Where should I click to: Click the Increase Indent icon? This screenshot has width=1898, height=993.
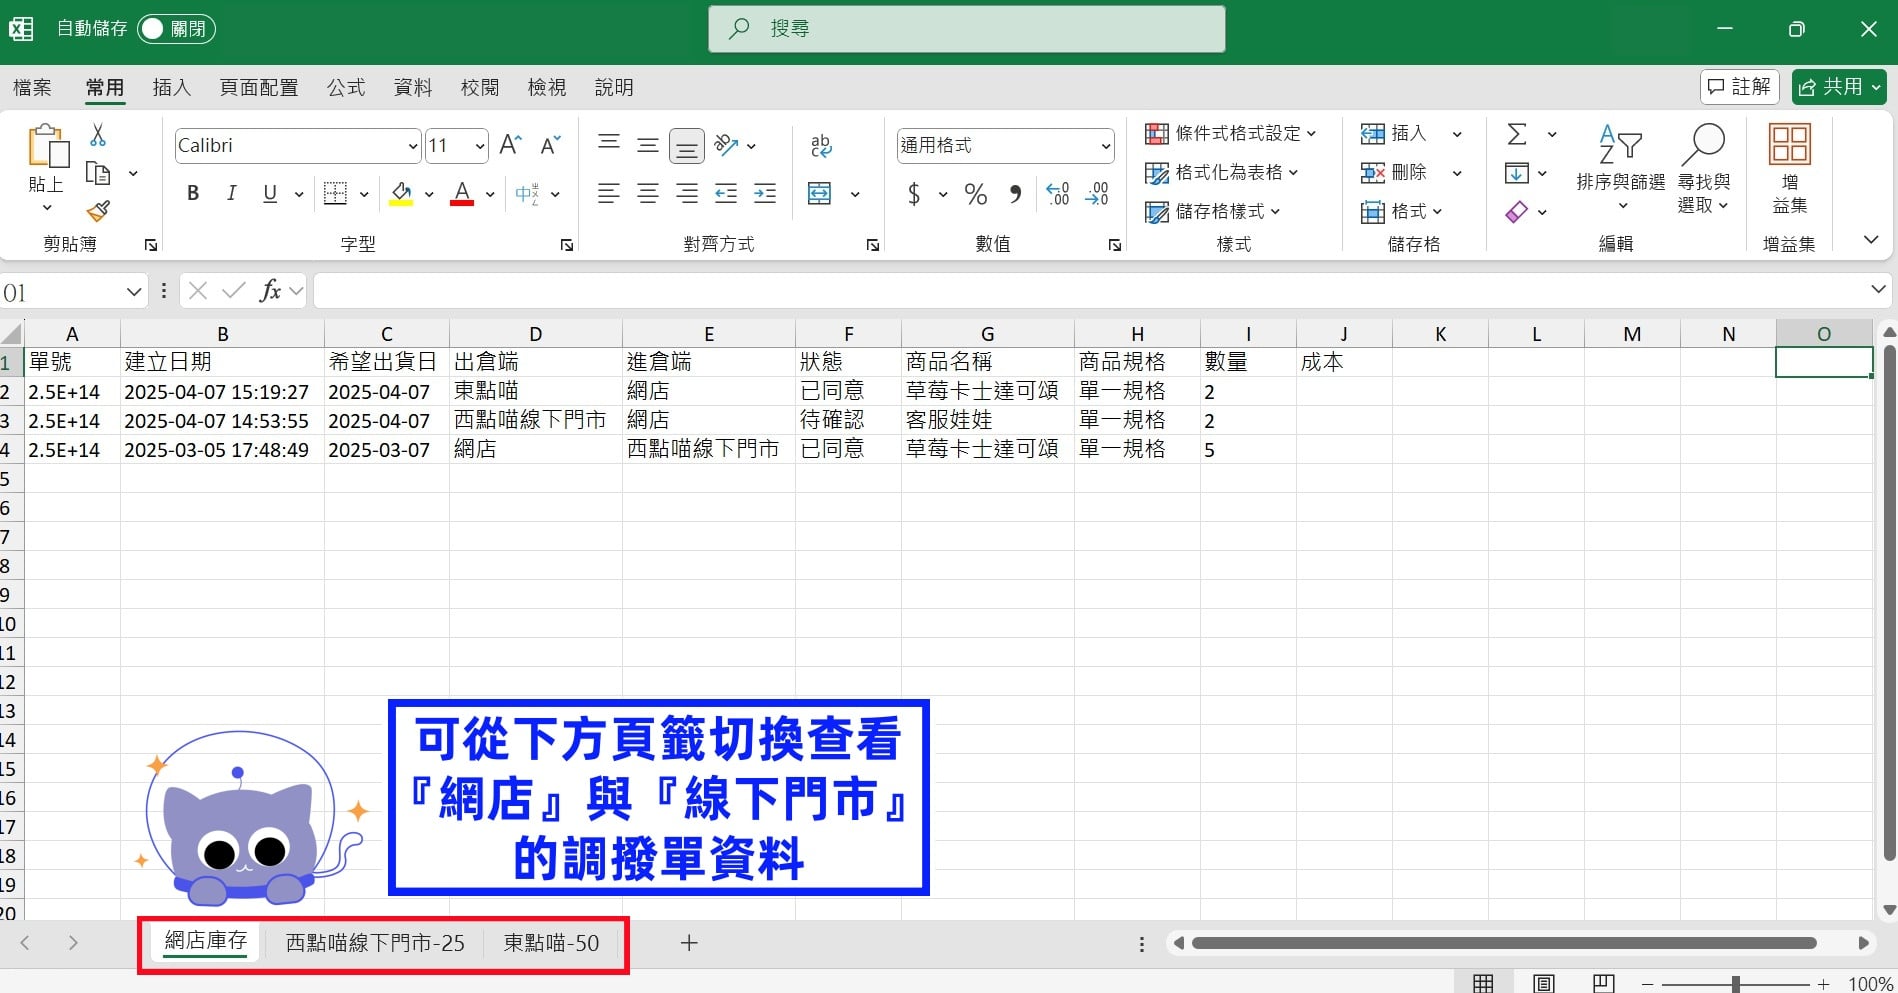(765, 194)
